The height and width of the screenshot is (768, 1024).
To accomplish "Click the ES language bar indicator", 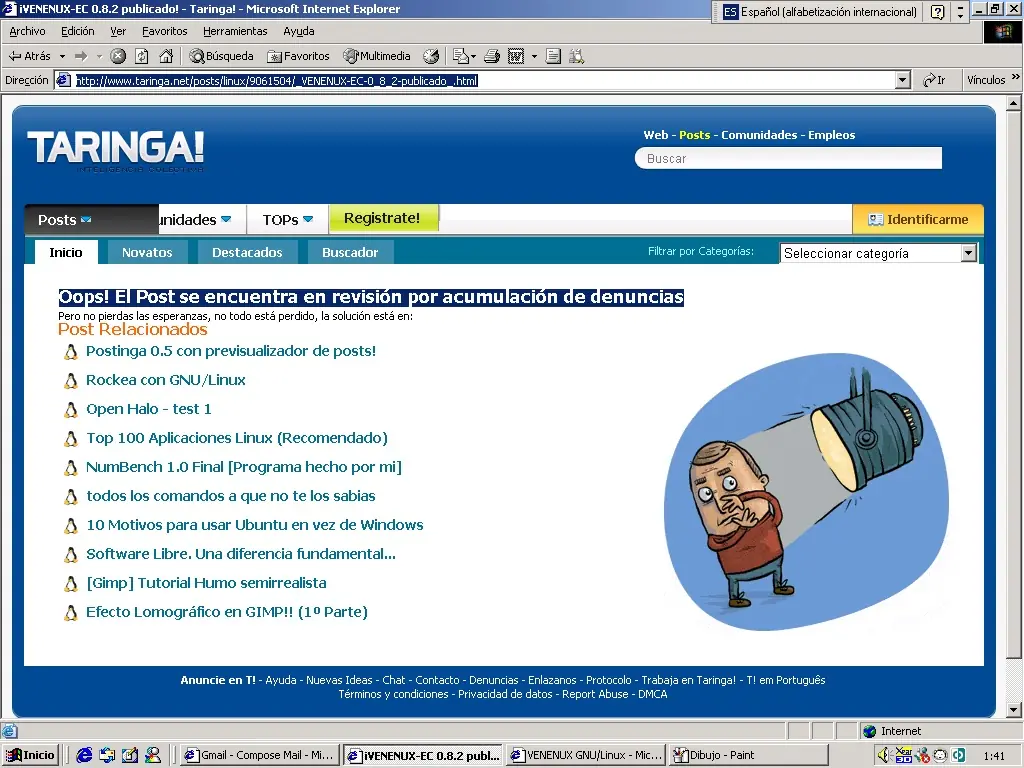I will click(x=730, y=12).
